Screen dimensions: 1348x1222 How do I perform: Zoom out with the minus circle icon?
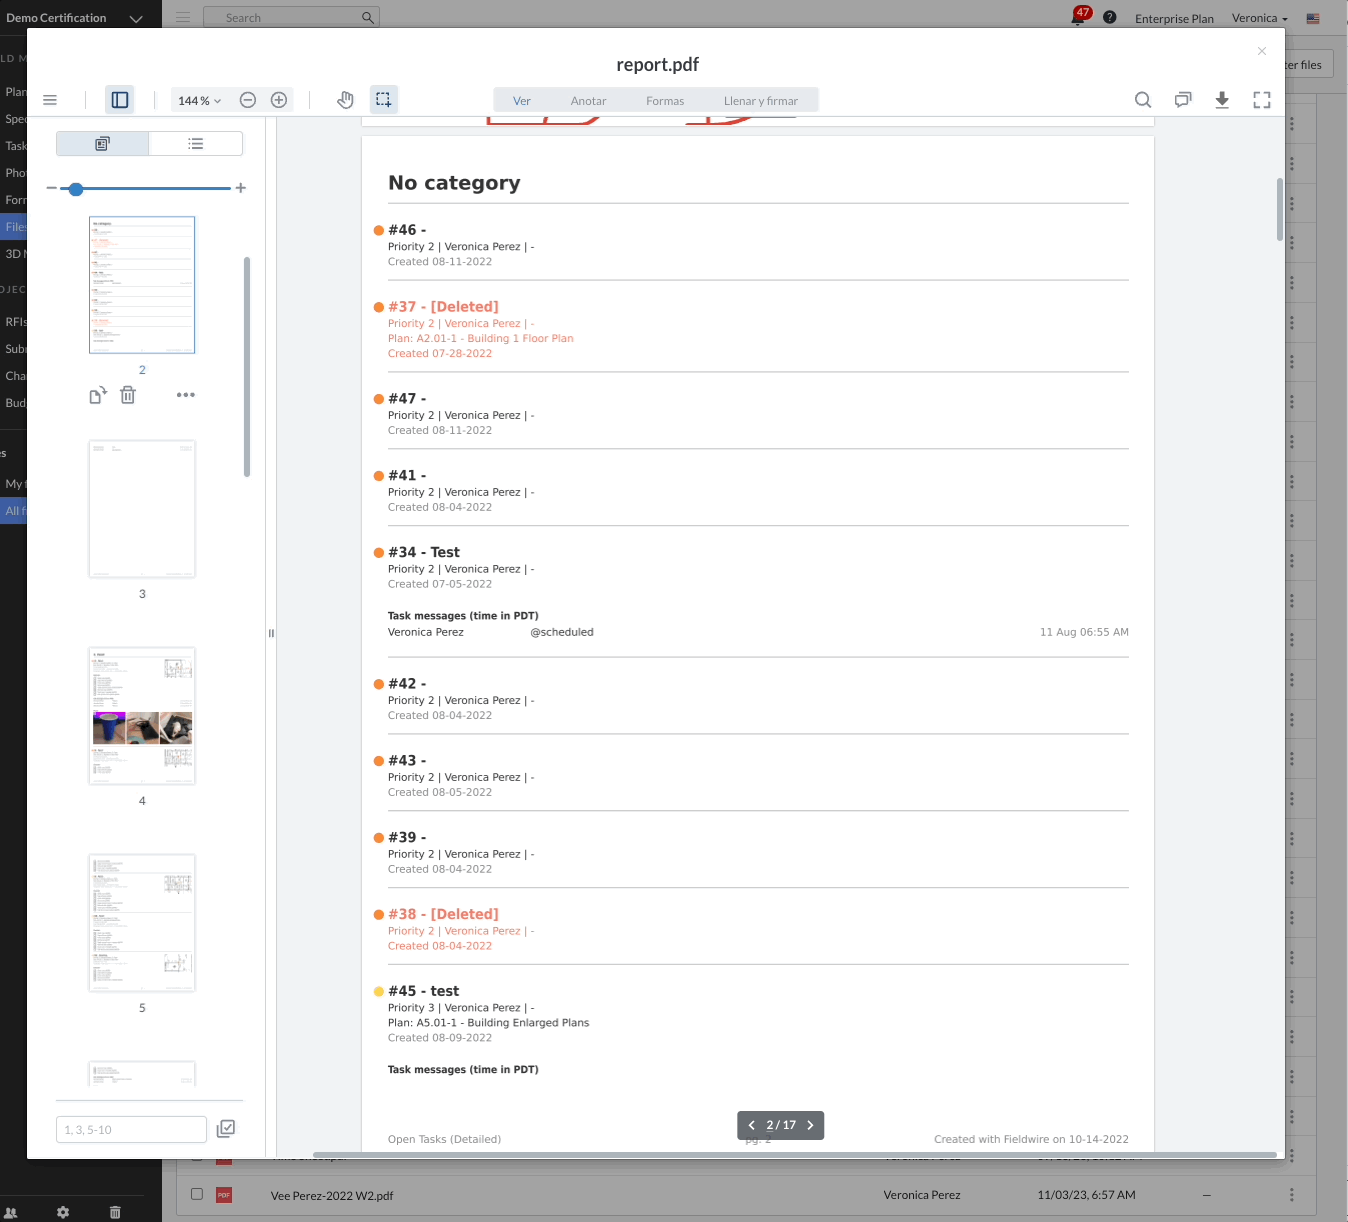(248, 100)
